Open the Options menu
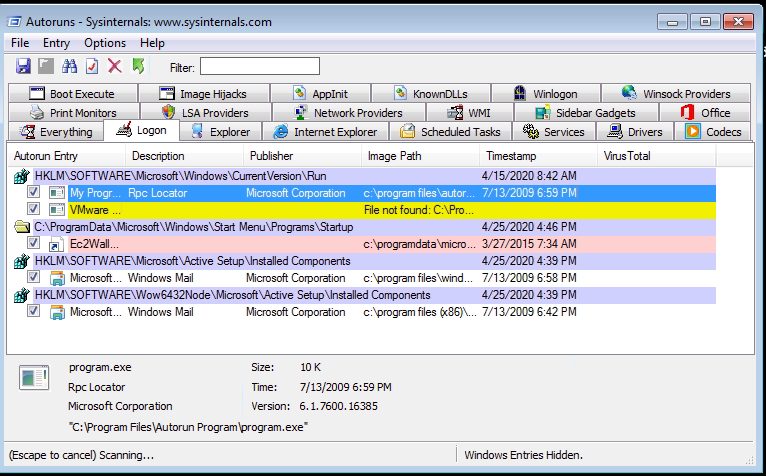The image size is (766, 476). point(105,43)
